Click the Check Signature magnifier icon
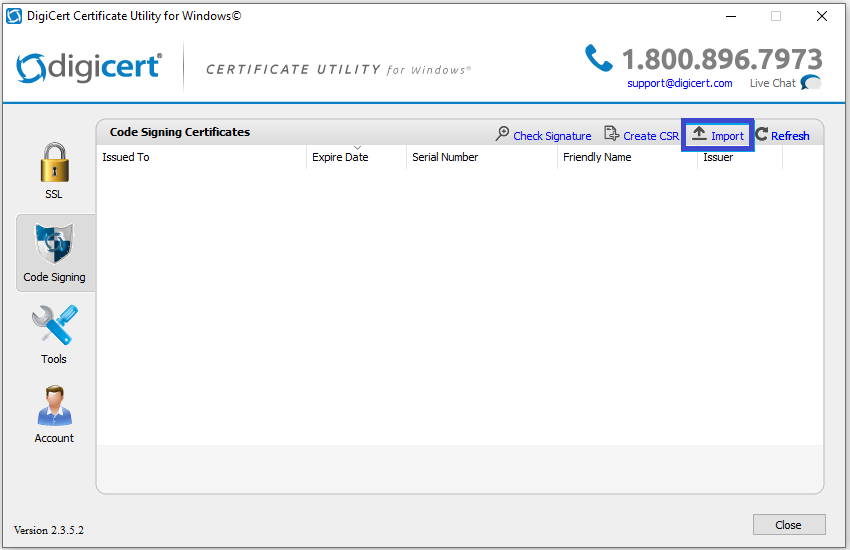850x550 pixels. [x=503, y=134]
